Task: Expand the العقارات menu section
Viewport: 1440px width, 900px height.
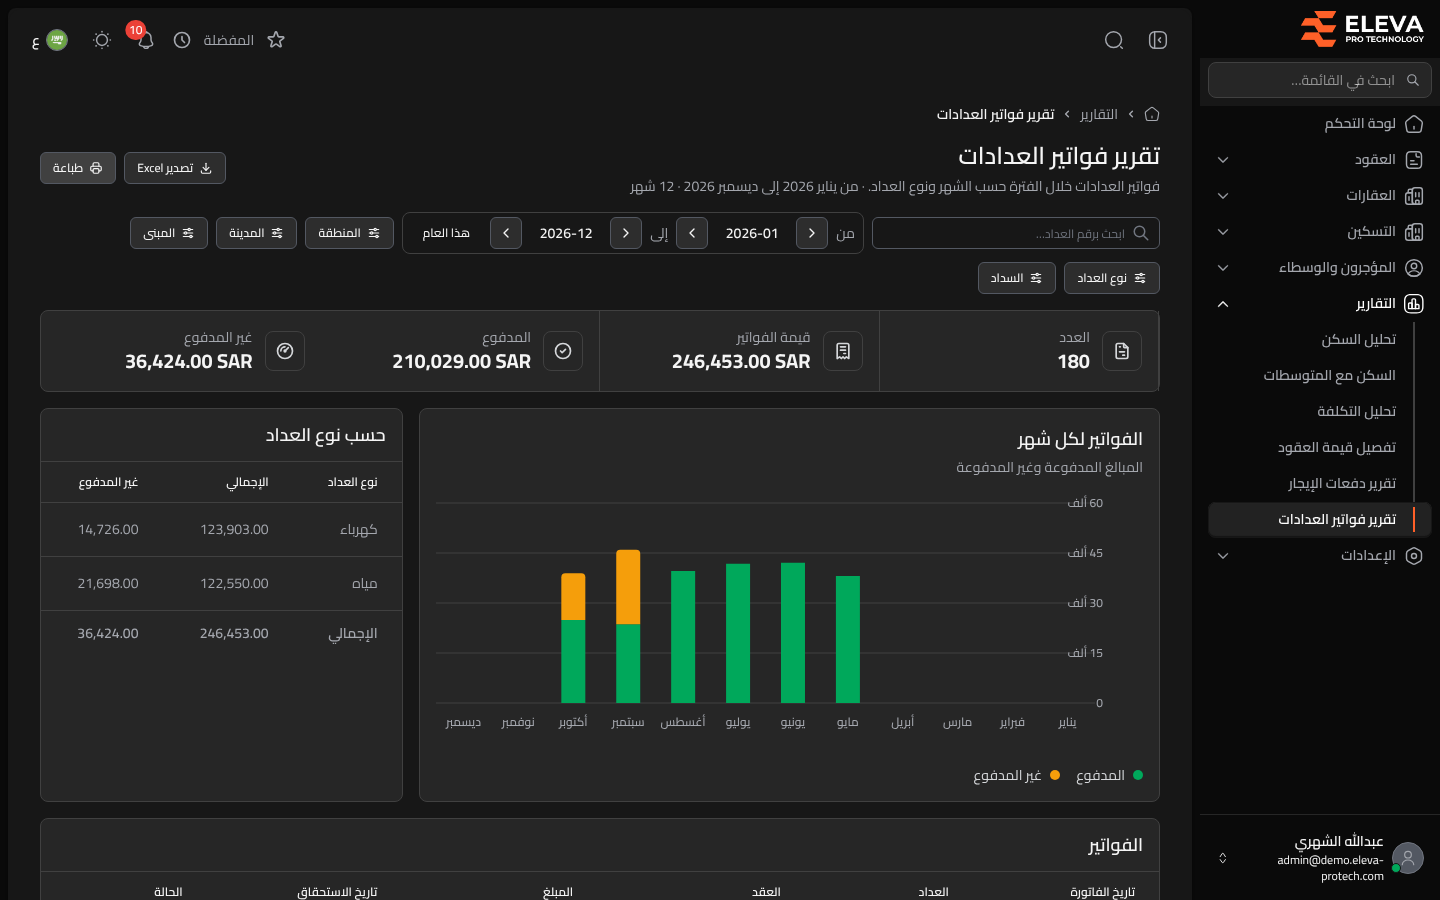Action: click(x=1223, y=196)
